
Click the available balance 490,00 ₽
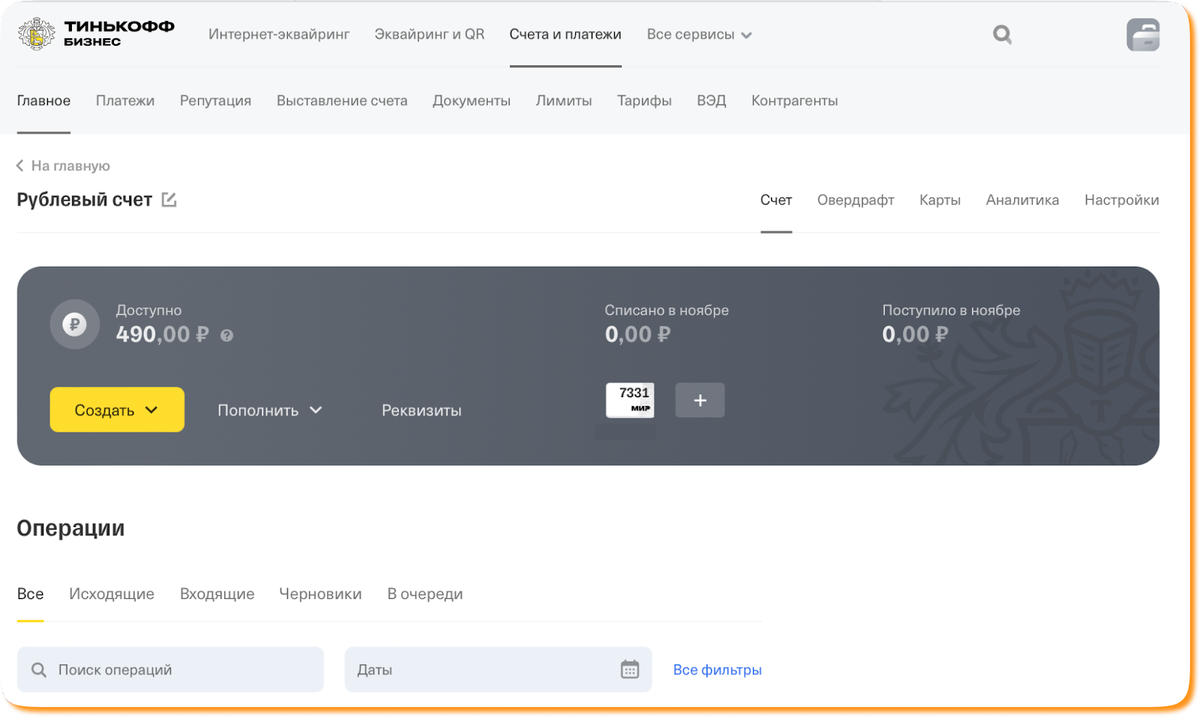(162, 335)
